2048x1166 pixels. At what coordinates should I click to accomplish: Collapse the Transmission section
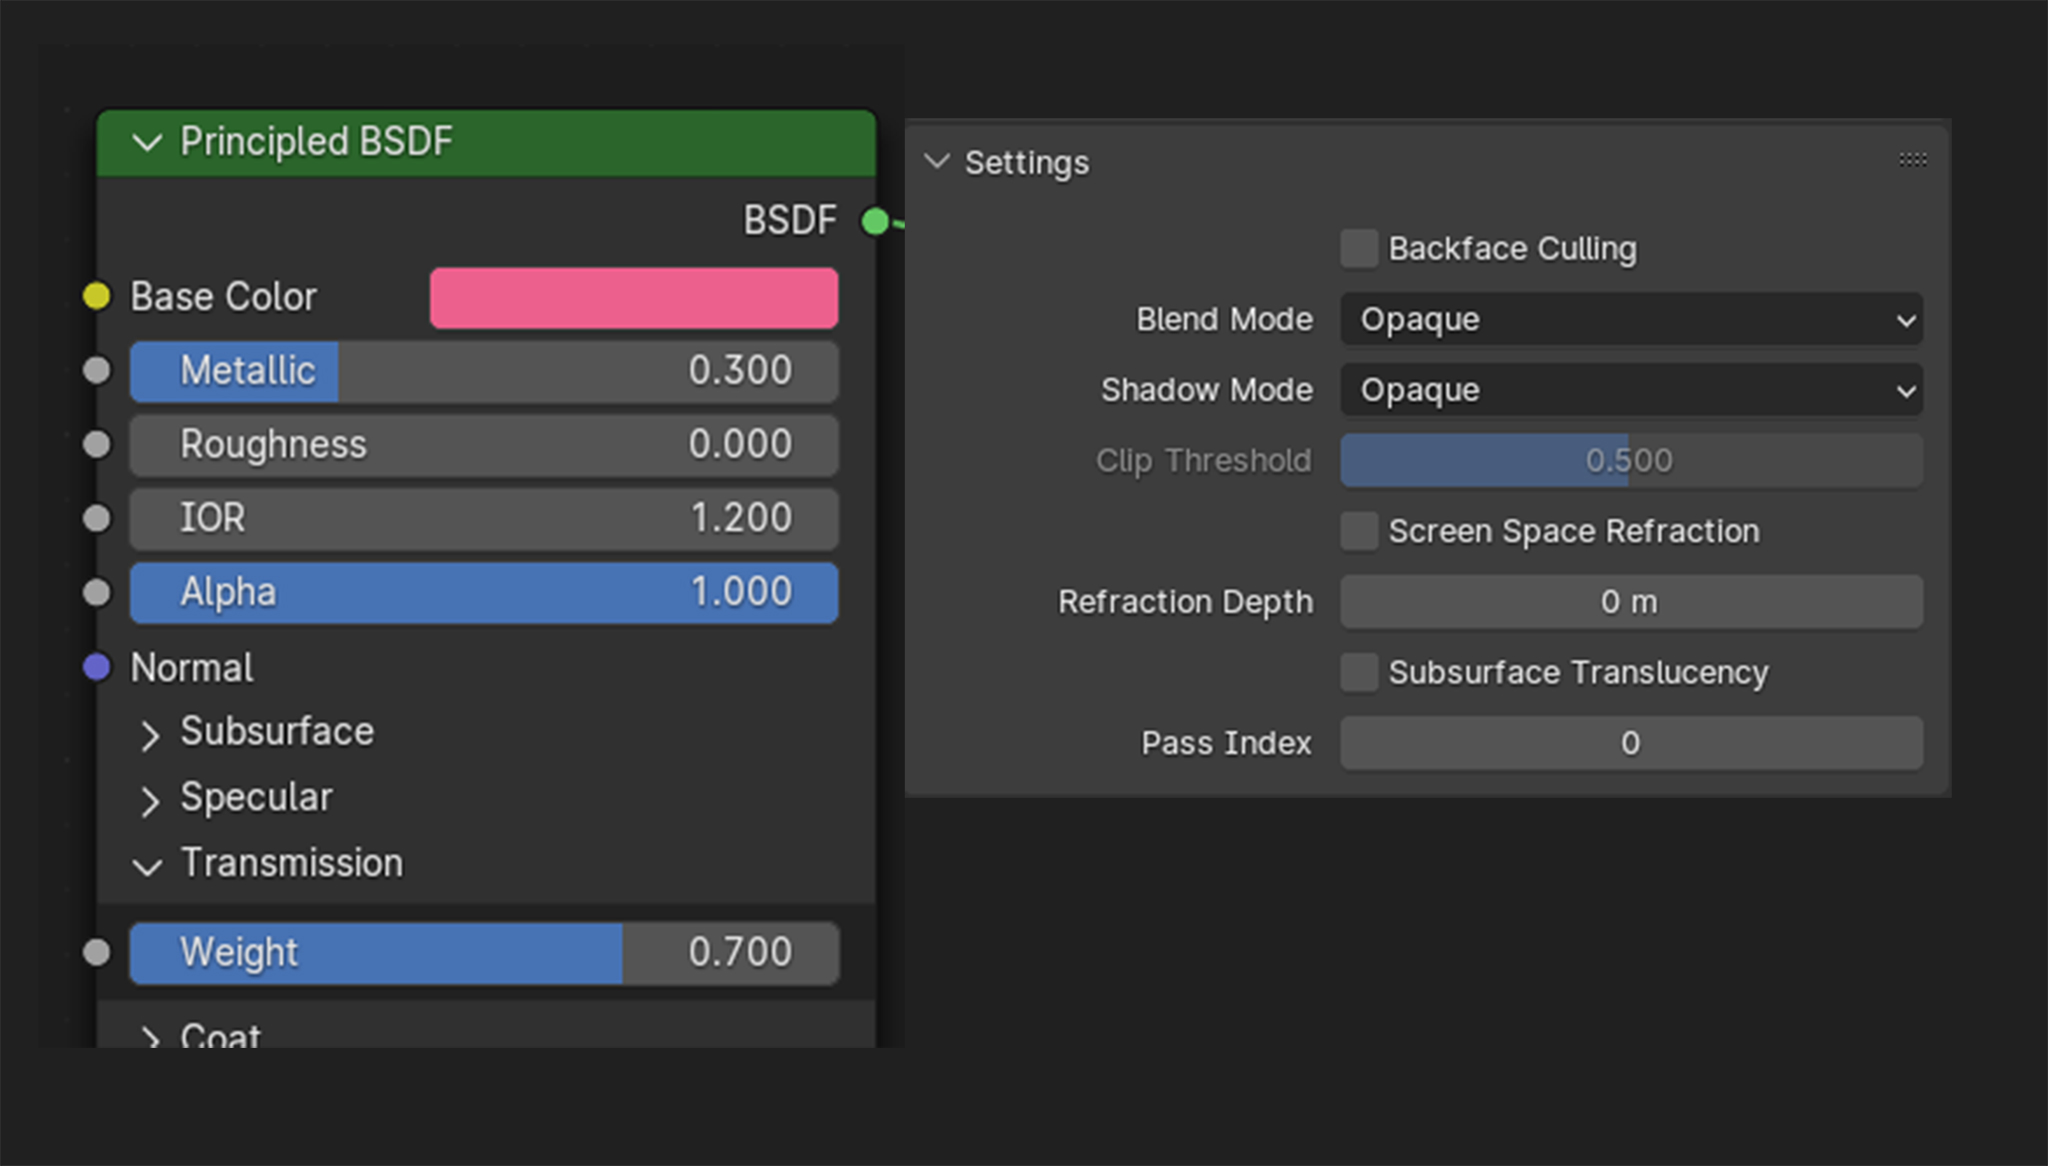[x=148, y=866]
